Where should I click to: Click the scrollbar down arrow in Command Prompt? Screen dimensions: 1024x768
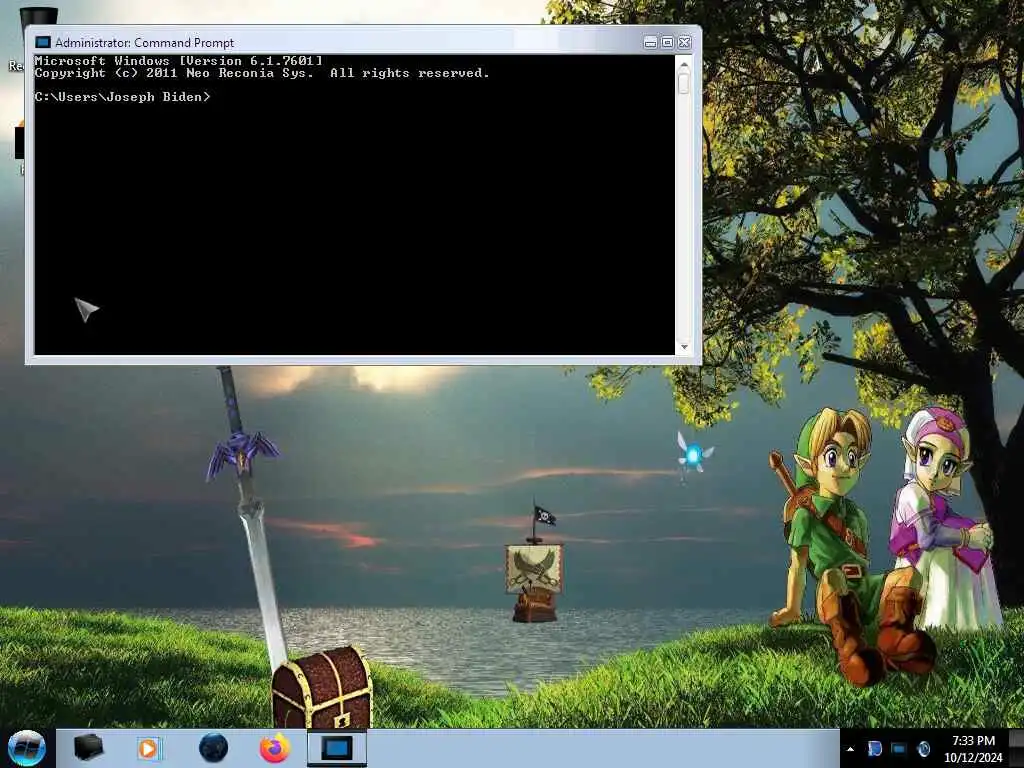point(684,347)
